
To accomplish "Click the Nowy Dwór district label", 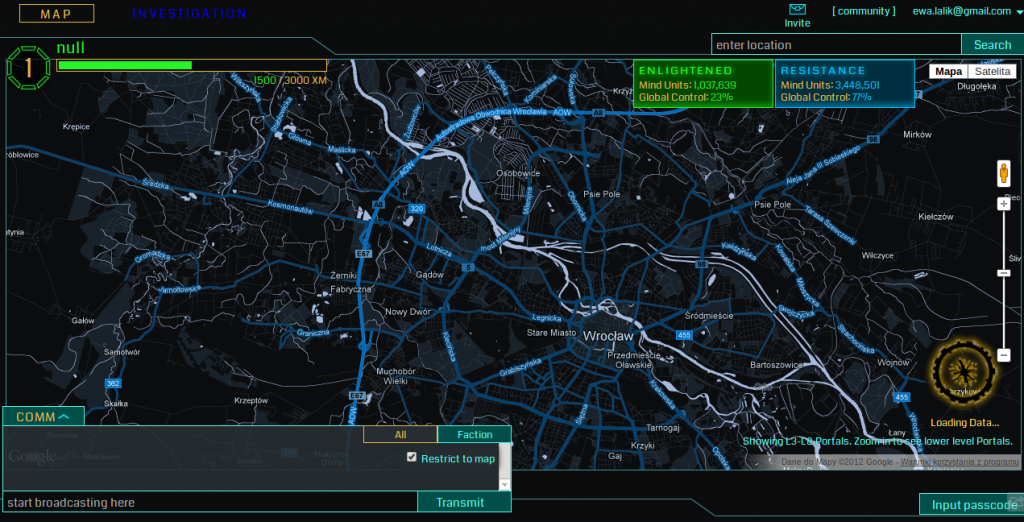I will [x=408, y=312].
